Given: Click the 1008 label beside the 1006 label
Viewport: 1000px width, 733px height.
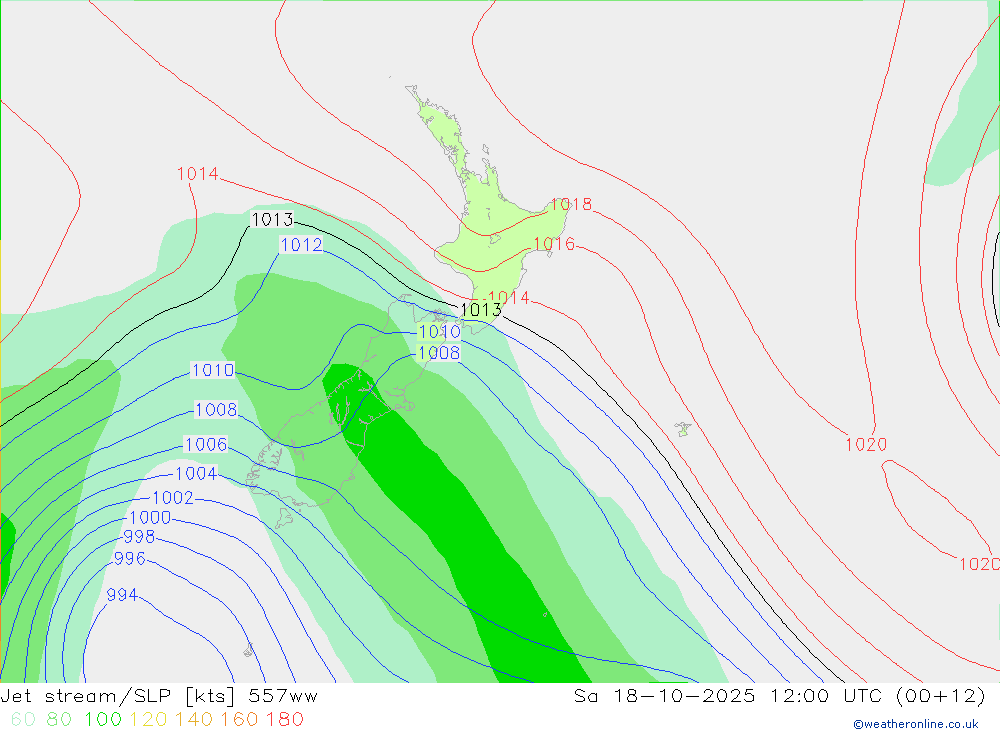Looking at the screenshot, I should coord(216,410).
